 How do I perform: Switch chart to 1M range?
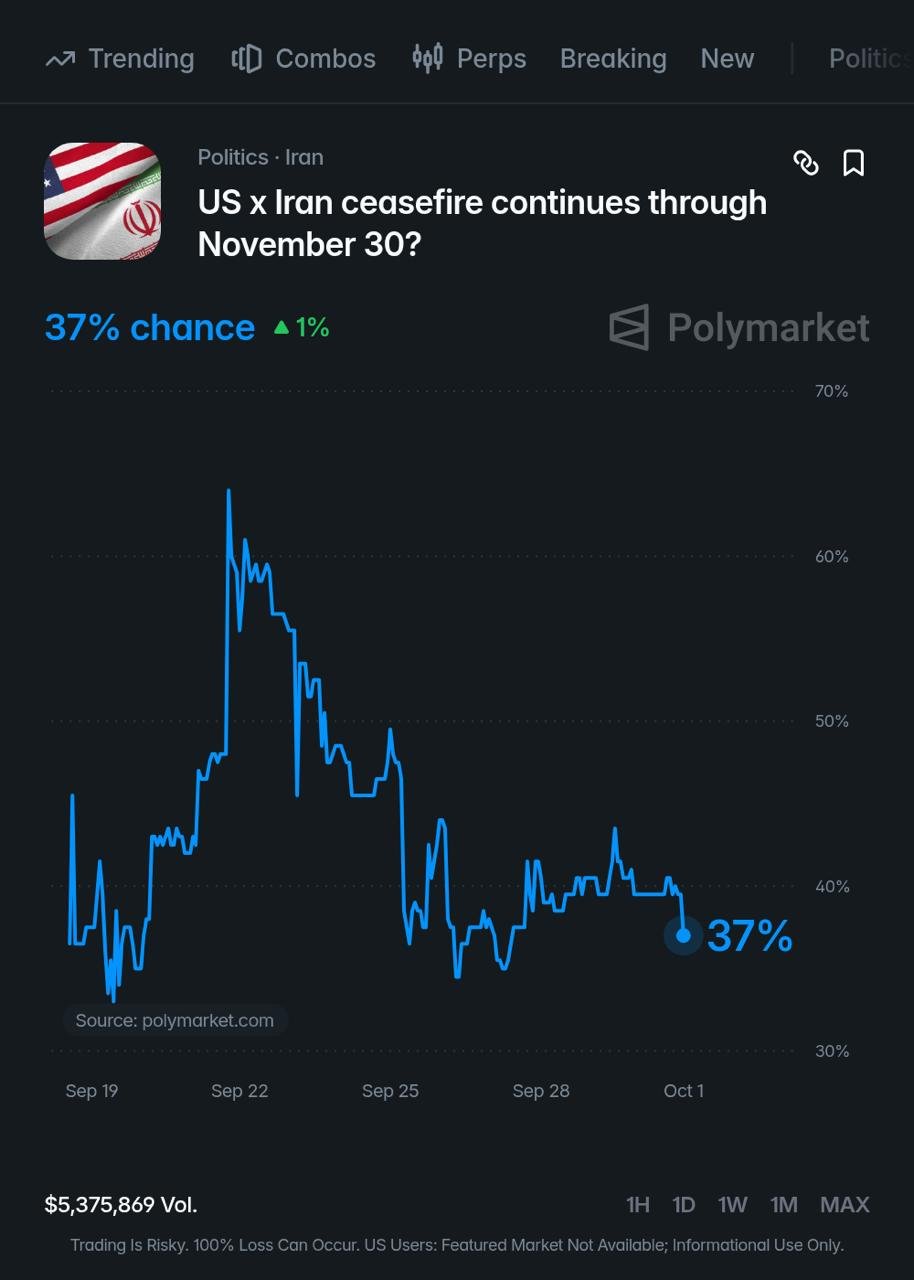(784, 1205)
